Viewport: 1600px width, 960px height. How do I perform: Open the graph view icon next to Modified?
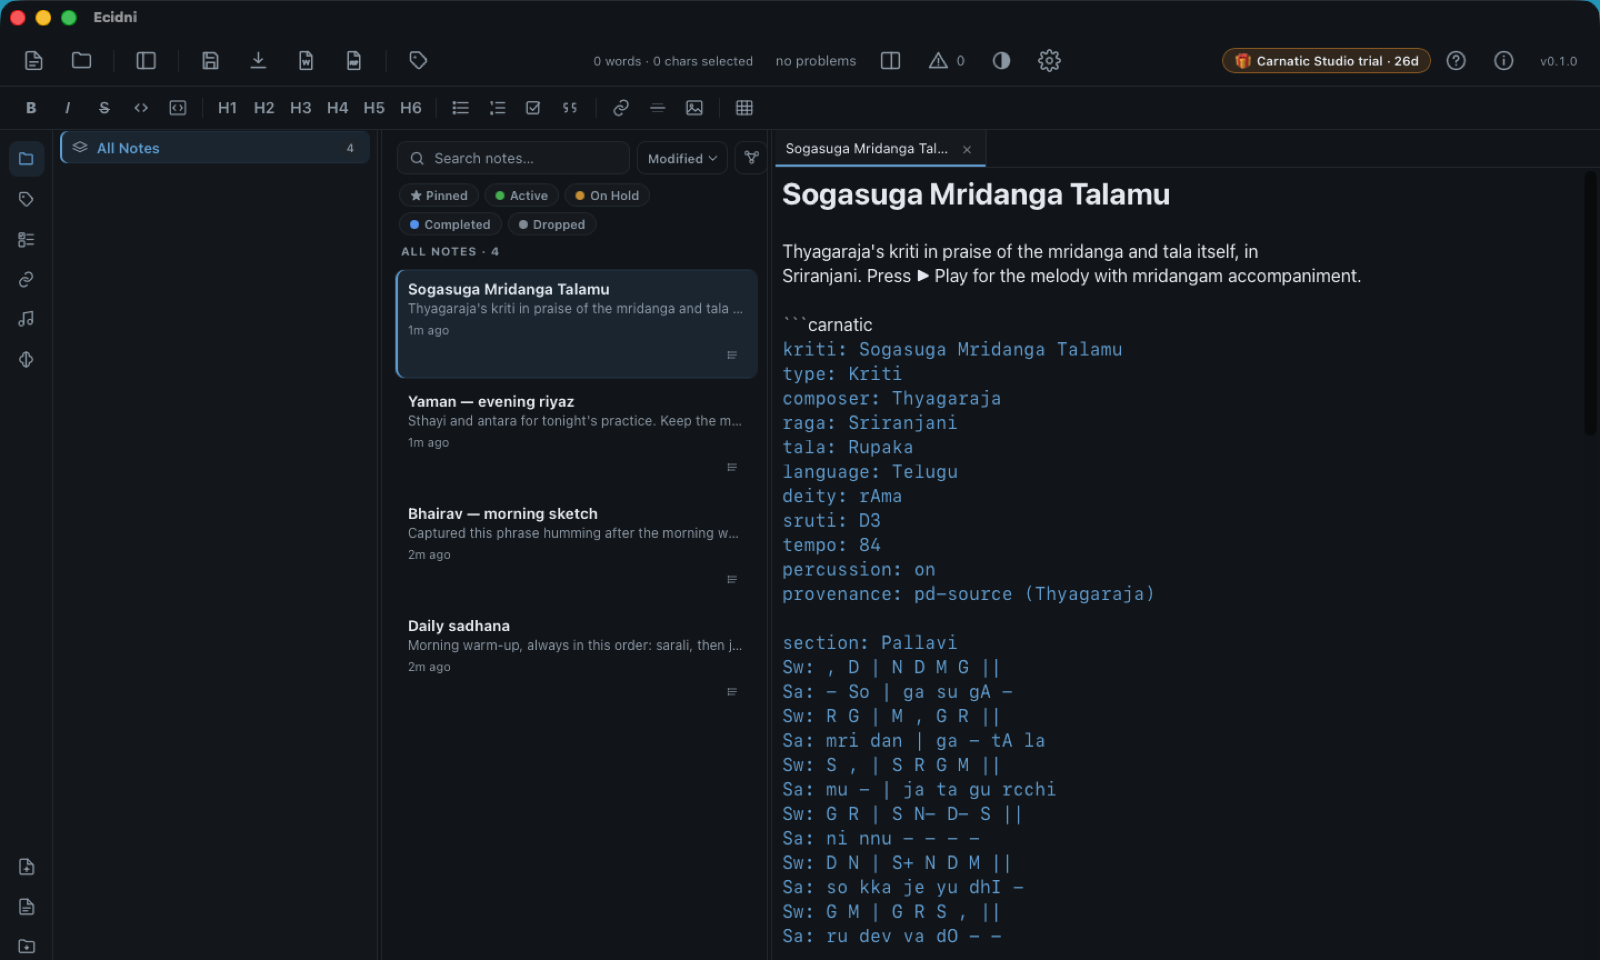point(751,158)
